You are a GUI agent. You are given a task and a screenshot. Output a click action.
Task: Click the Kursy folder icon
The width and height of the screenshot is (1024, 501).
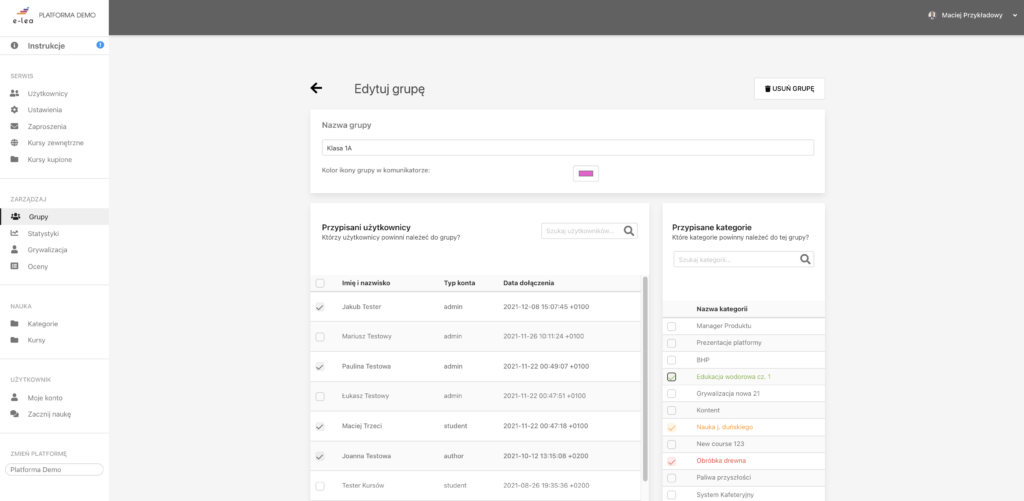14,340
